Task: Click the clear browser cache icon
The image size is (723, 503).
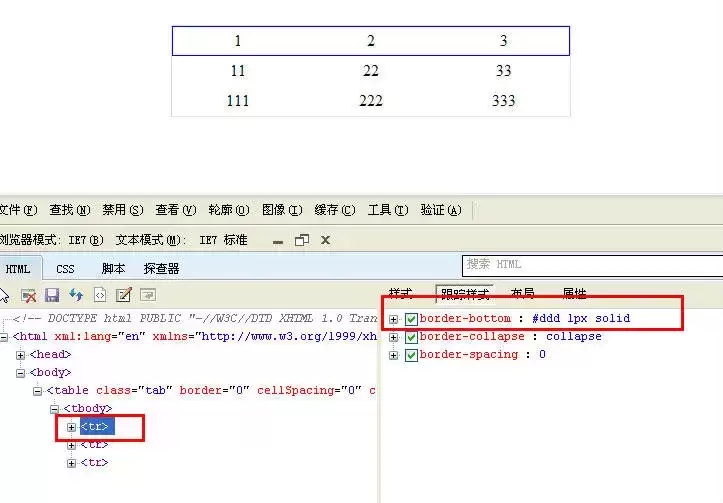Action: tap(28, 295)
